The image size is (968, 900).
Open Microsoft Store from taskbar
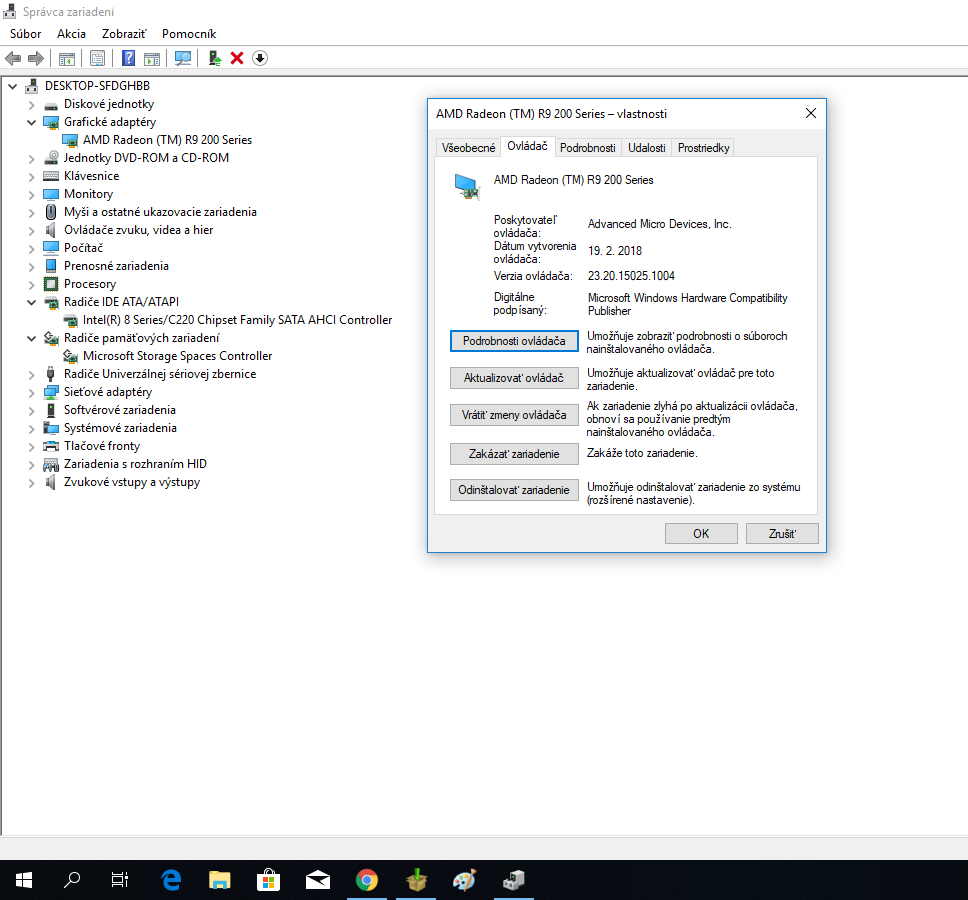pyautogui.click(x=269, y=880)
